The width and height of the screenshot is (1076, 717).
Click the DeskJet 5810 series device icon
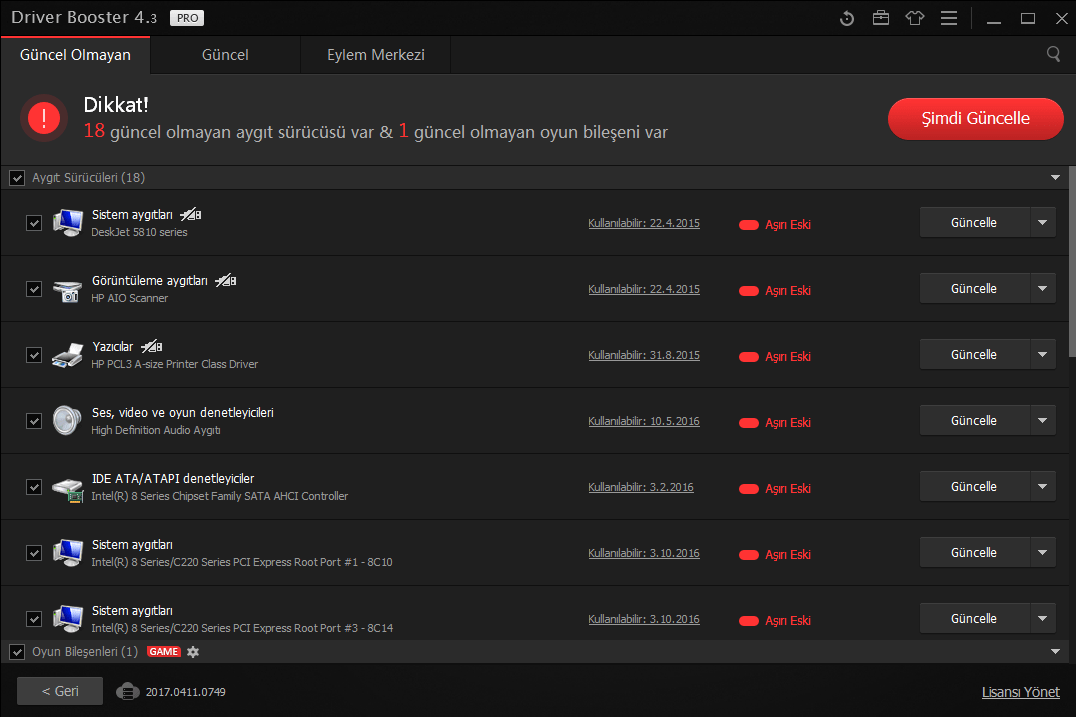[x=67, y=222]
